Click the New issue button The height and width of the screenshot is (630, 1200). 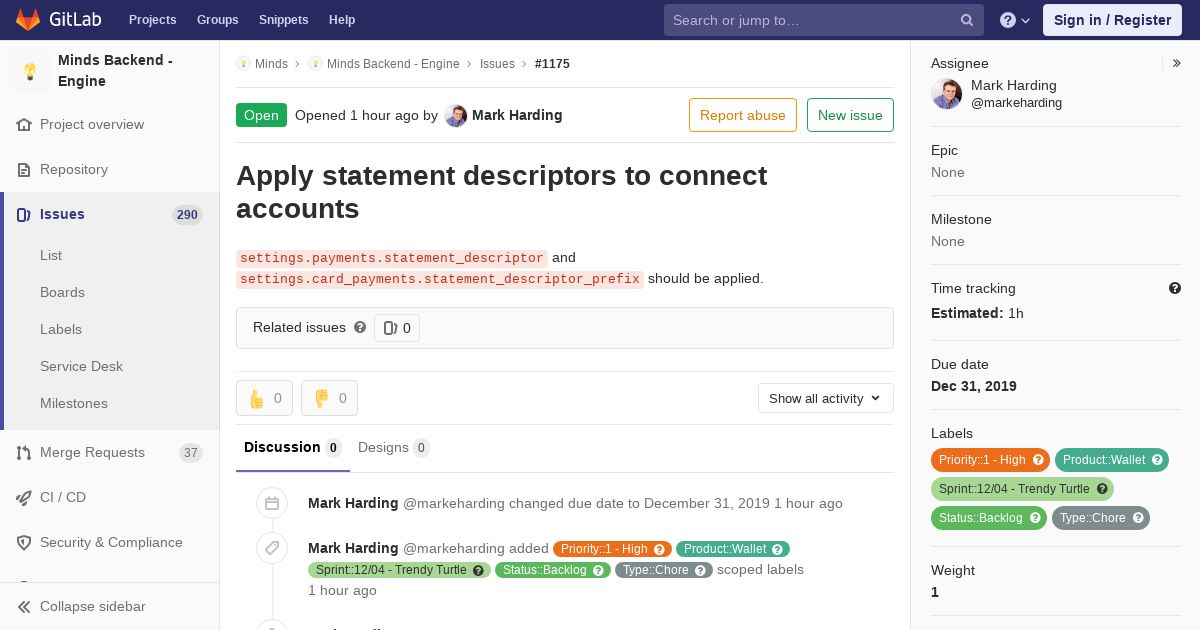tap(850, 115)
